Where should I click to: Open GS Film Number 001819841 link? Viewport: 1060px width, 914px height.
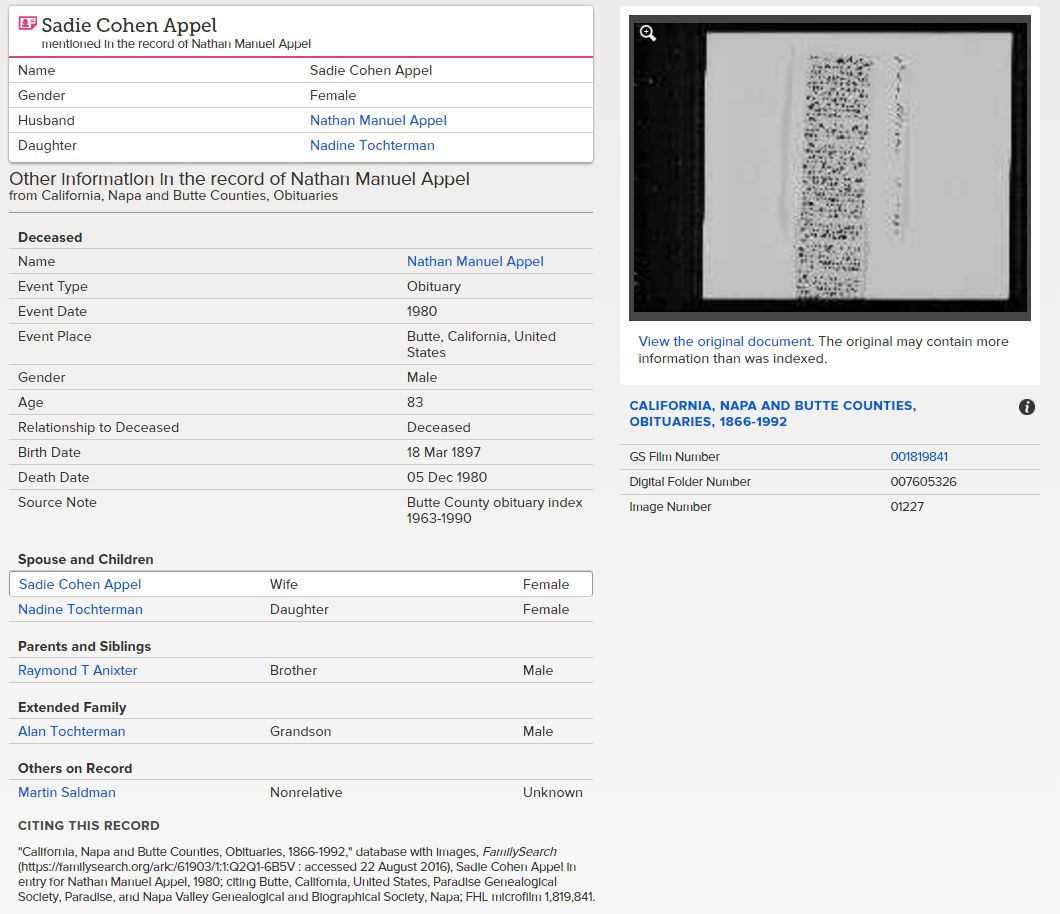pos(919,457)
